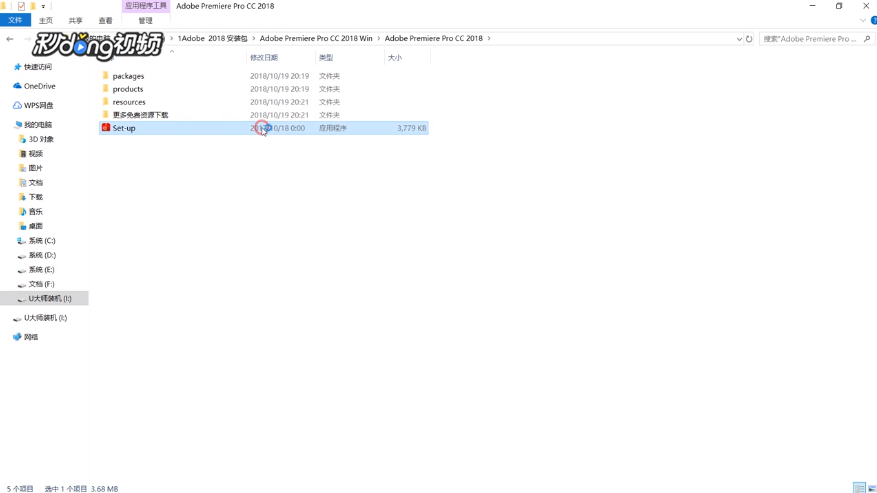Open 下载 folder in sidebar
This screenshot has height=493, width=877.
pos(36,197)
